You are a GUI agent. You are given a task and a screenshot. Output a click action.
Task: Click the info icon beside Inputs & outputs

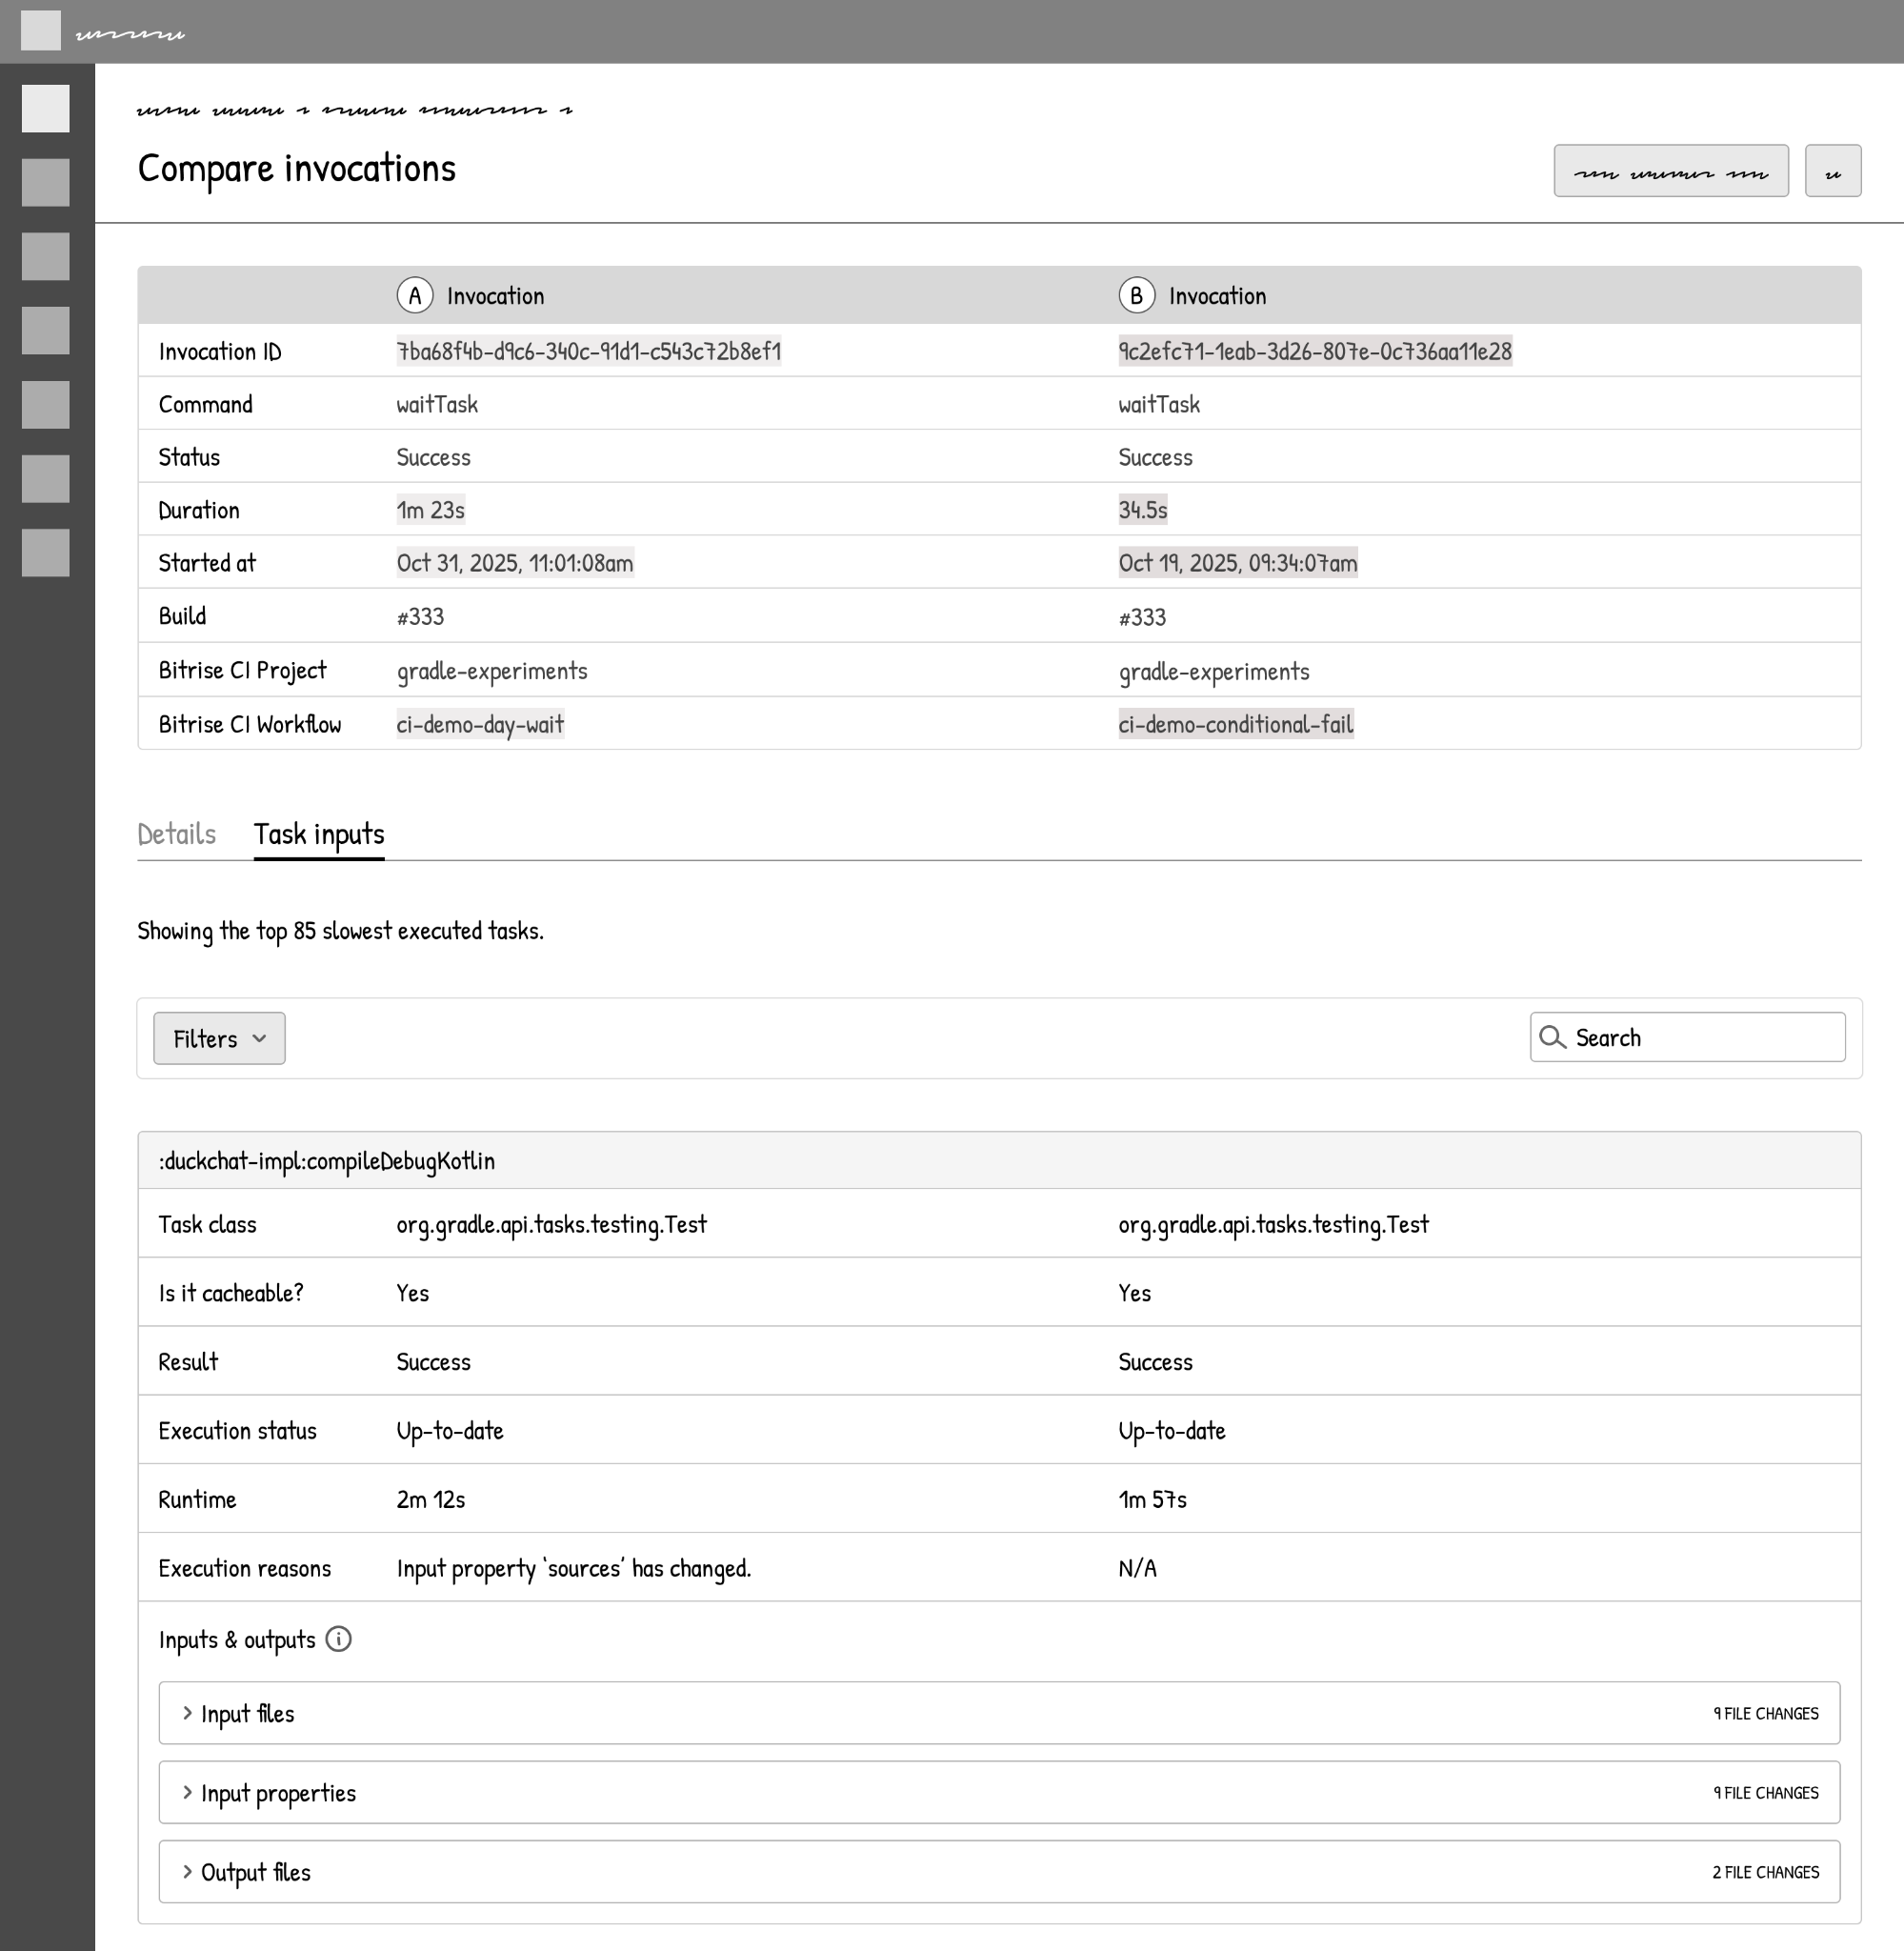coord(339,1639)
